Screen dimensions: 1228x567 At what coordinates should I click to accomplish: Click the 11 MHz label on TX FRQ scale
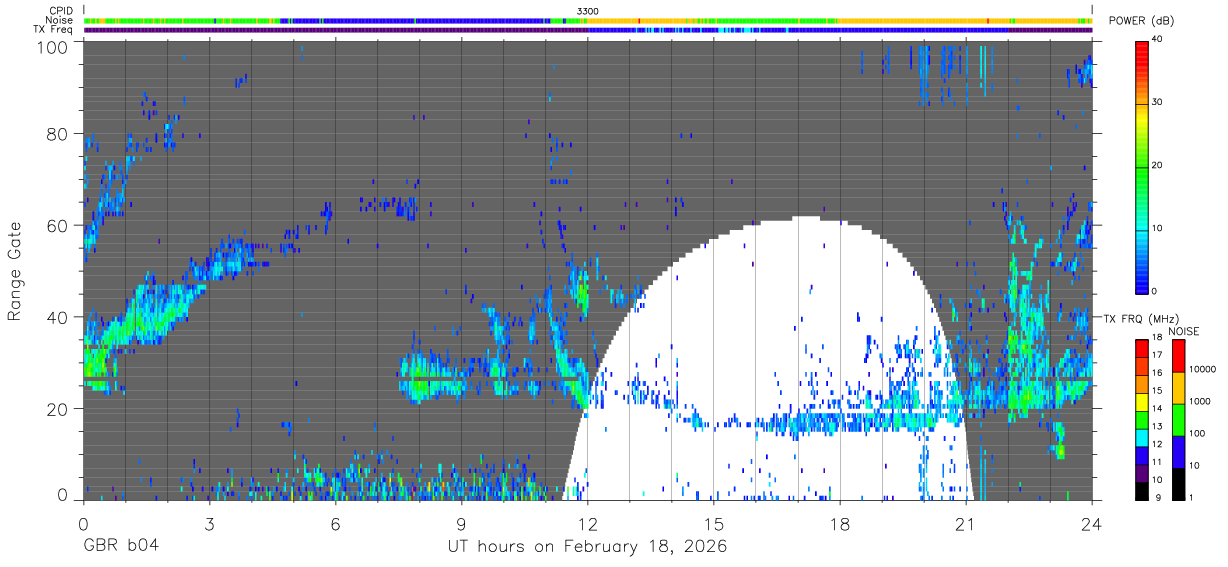point(1158,461)
